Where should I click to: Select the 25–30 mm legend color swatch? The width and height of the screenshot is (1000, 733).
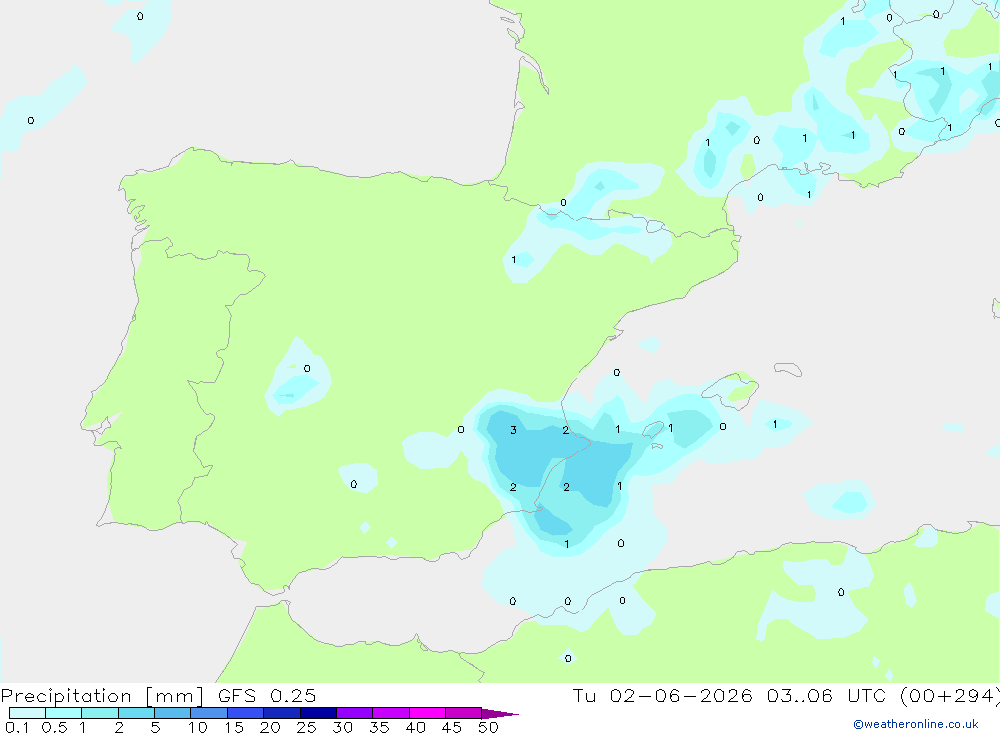pos(318,713)
